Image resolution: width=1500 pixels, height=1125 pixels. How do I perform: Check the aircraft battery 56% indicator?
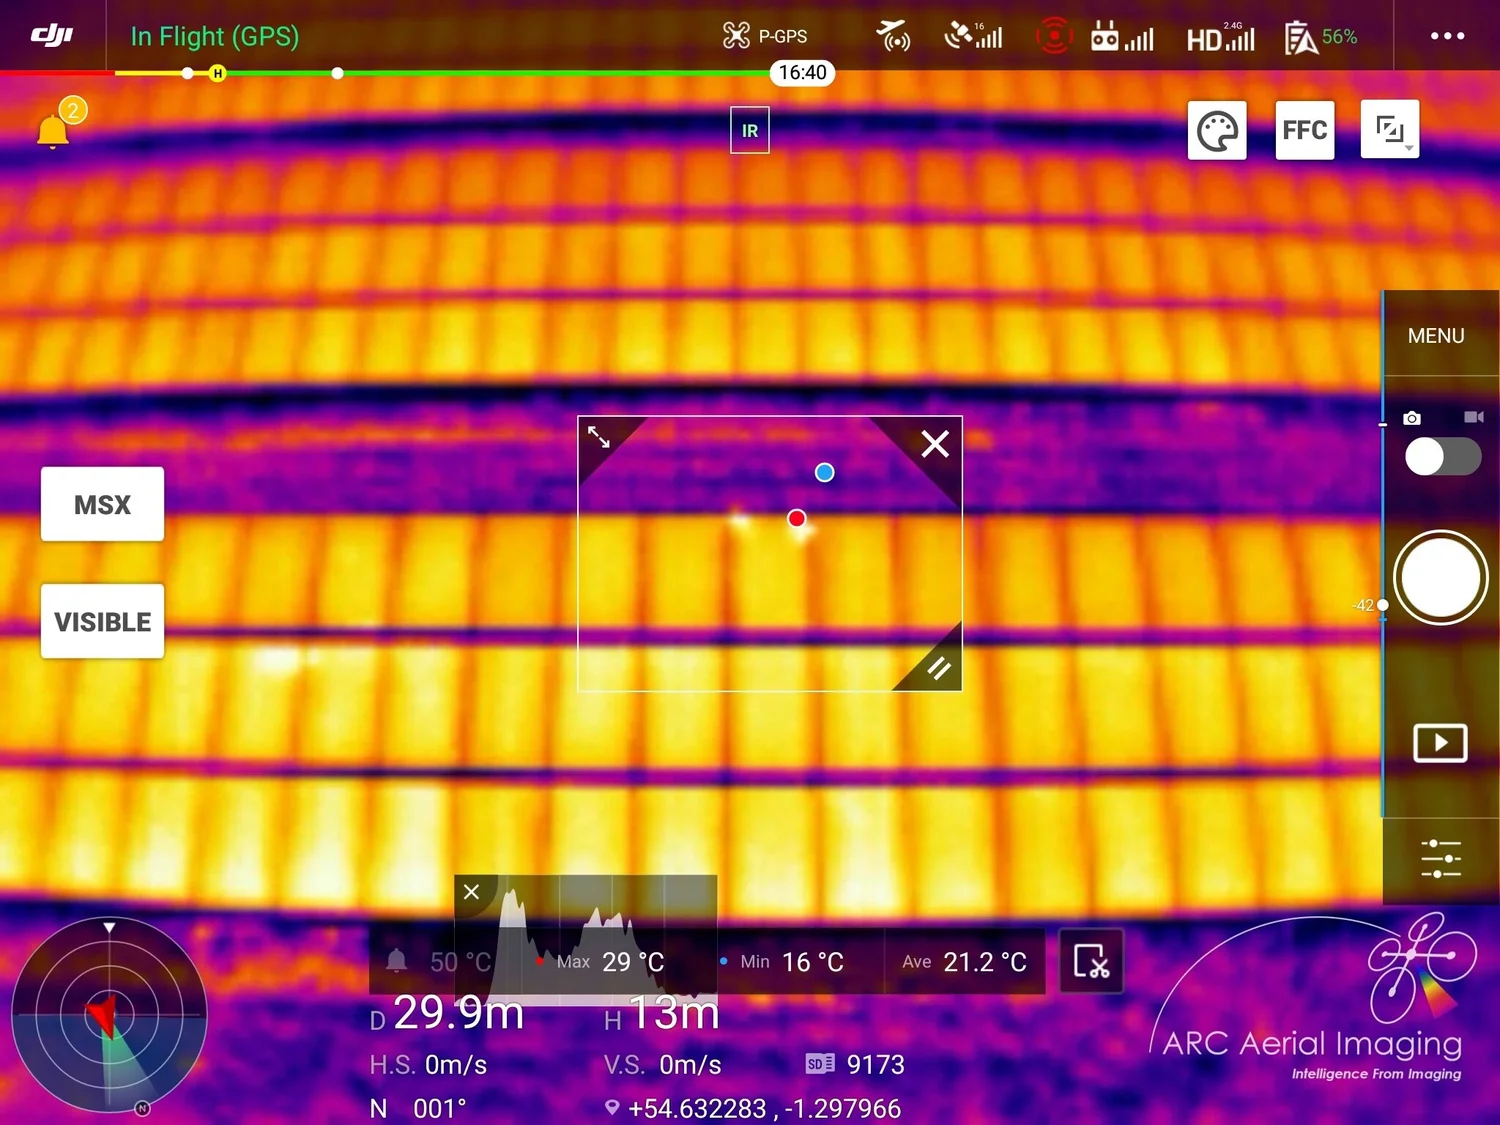click(1321, 37)
